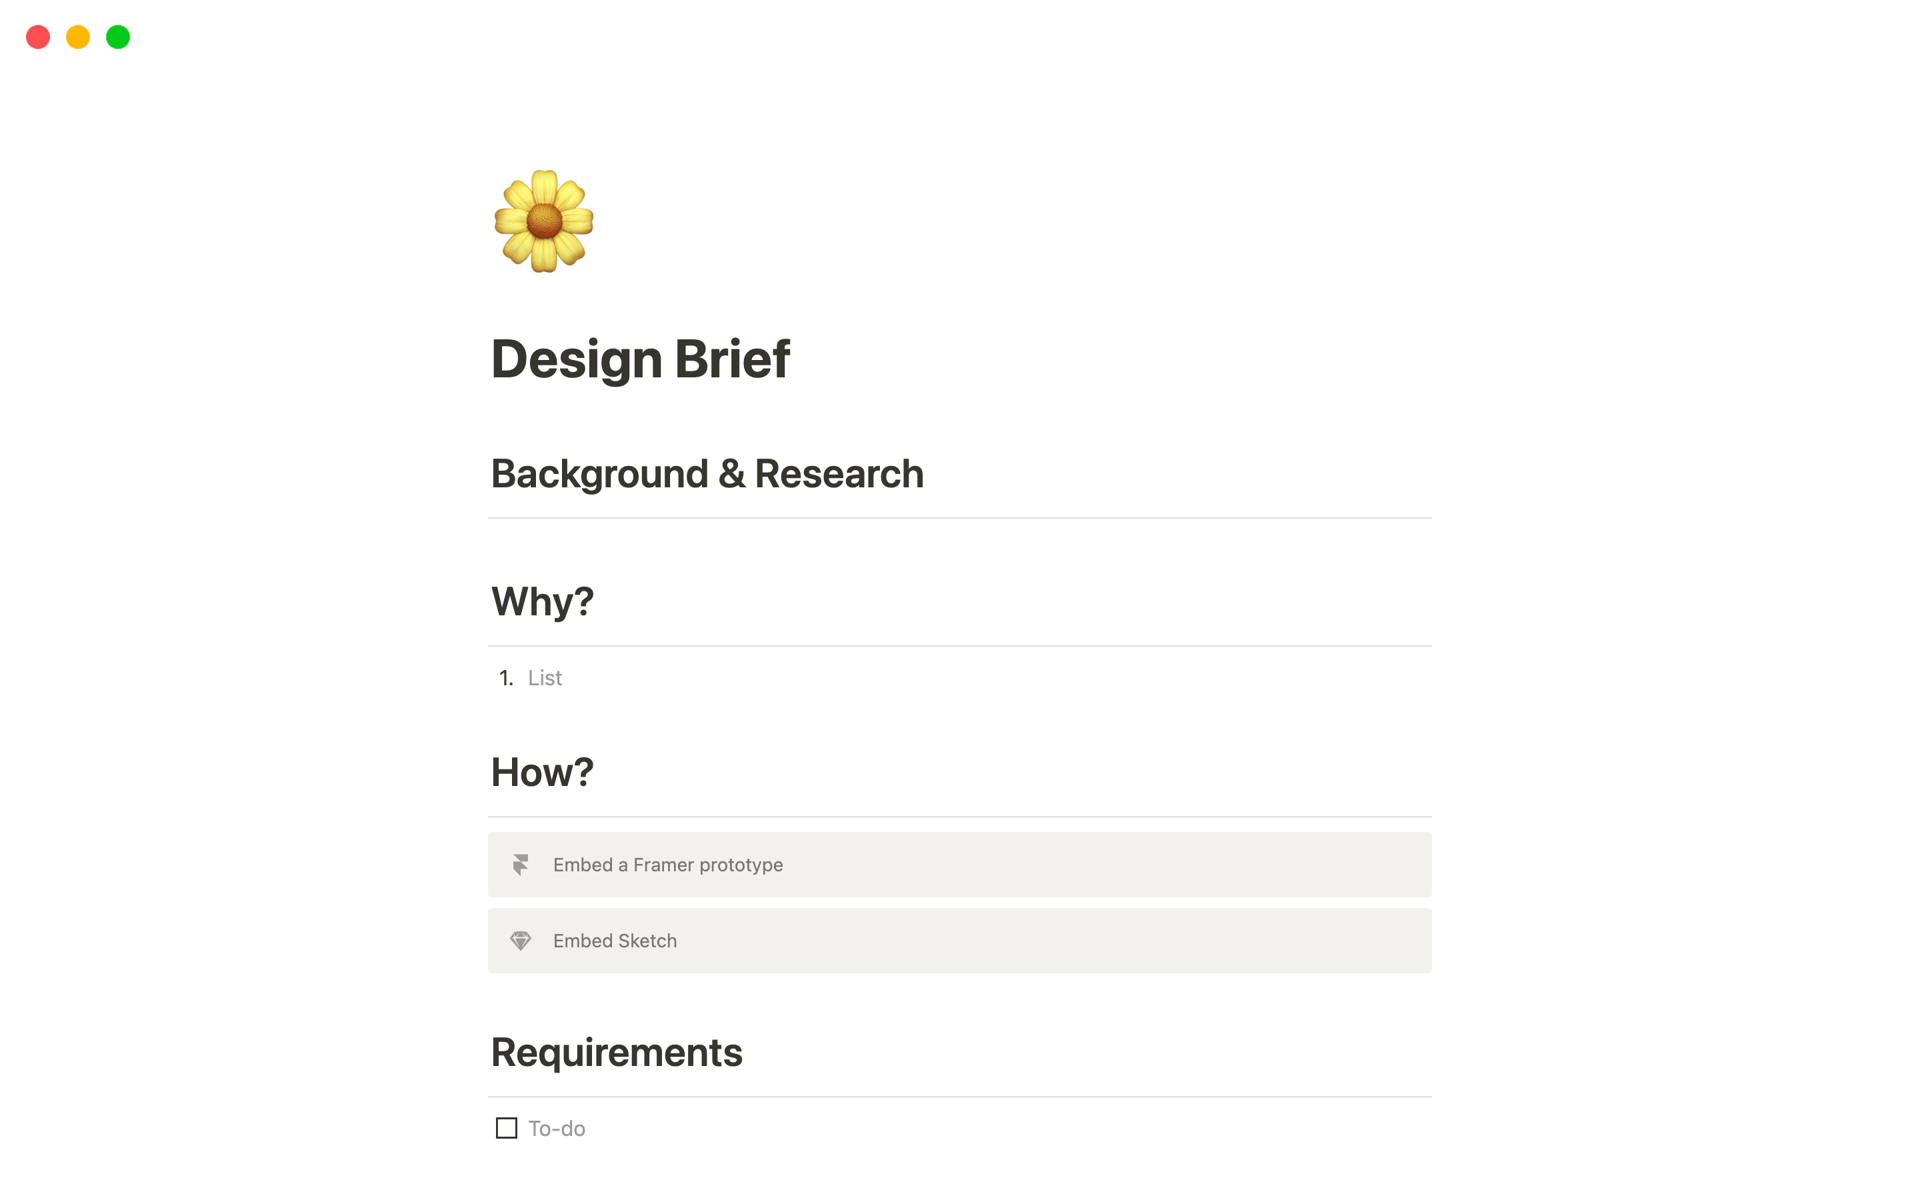The image size is (1920, 1200).
Task: Click the divider below the 'Why?' heading
Action: click(959, 644)
